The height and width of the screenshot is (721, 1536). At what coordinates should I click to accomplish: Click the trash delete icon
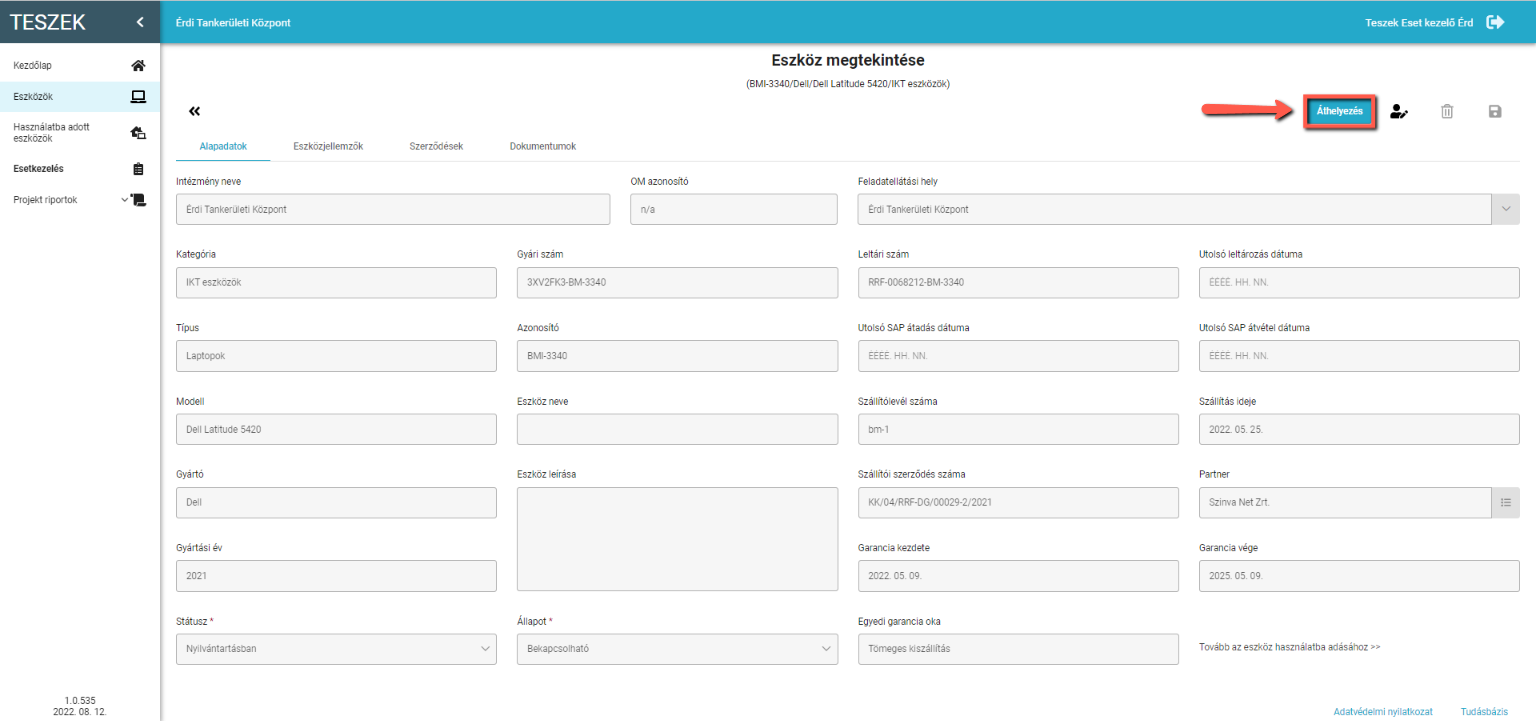point(1447,112)
